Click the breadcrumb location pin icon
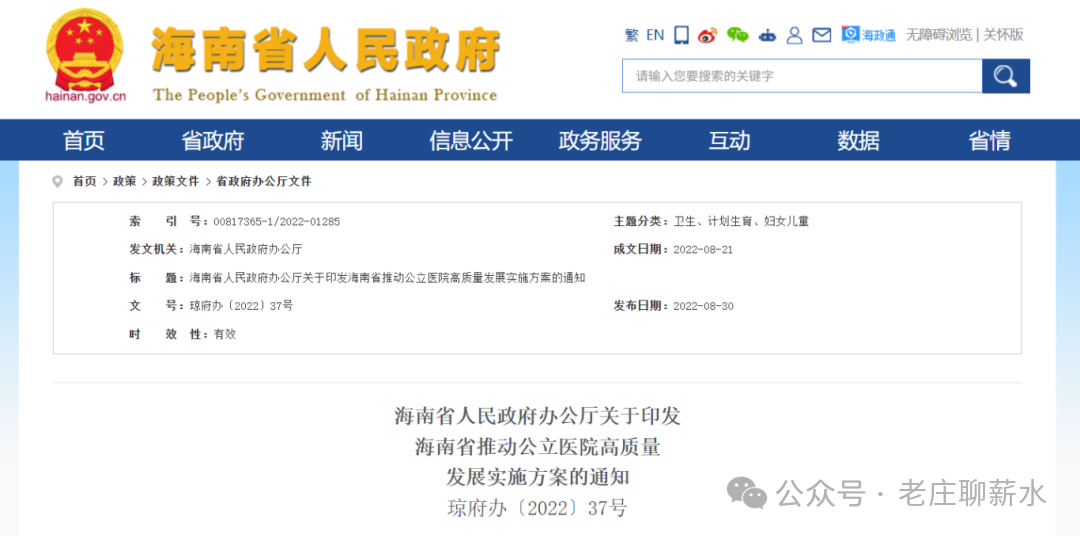This screenshot has height=536, width=1080. (57, 182)
